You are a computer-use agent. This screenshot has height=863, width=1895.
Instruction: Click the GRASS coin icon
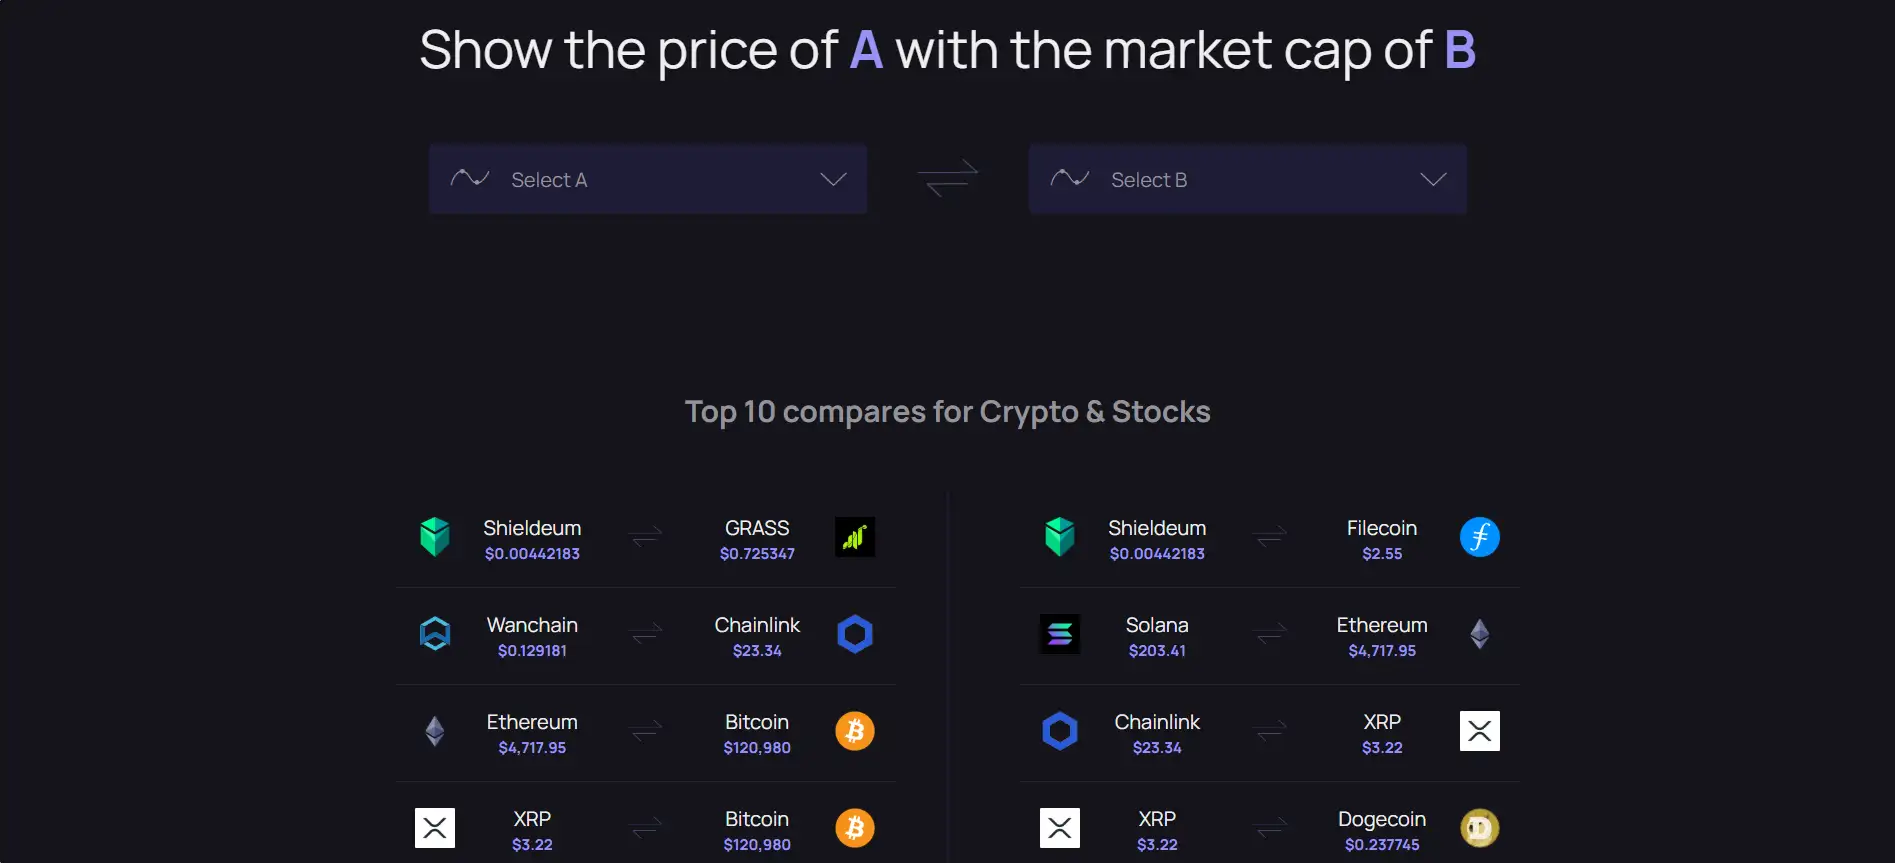pos(855,537)
